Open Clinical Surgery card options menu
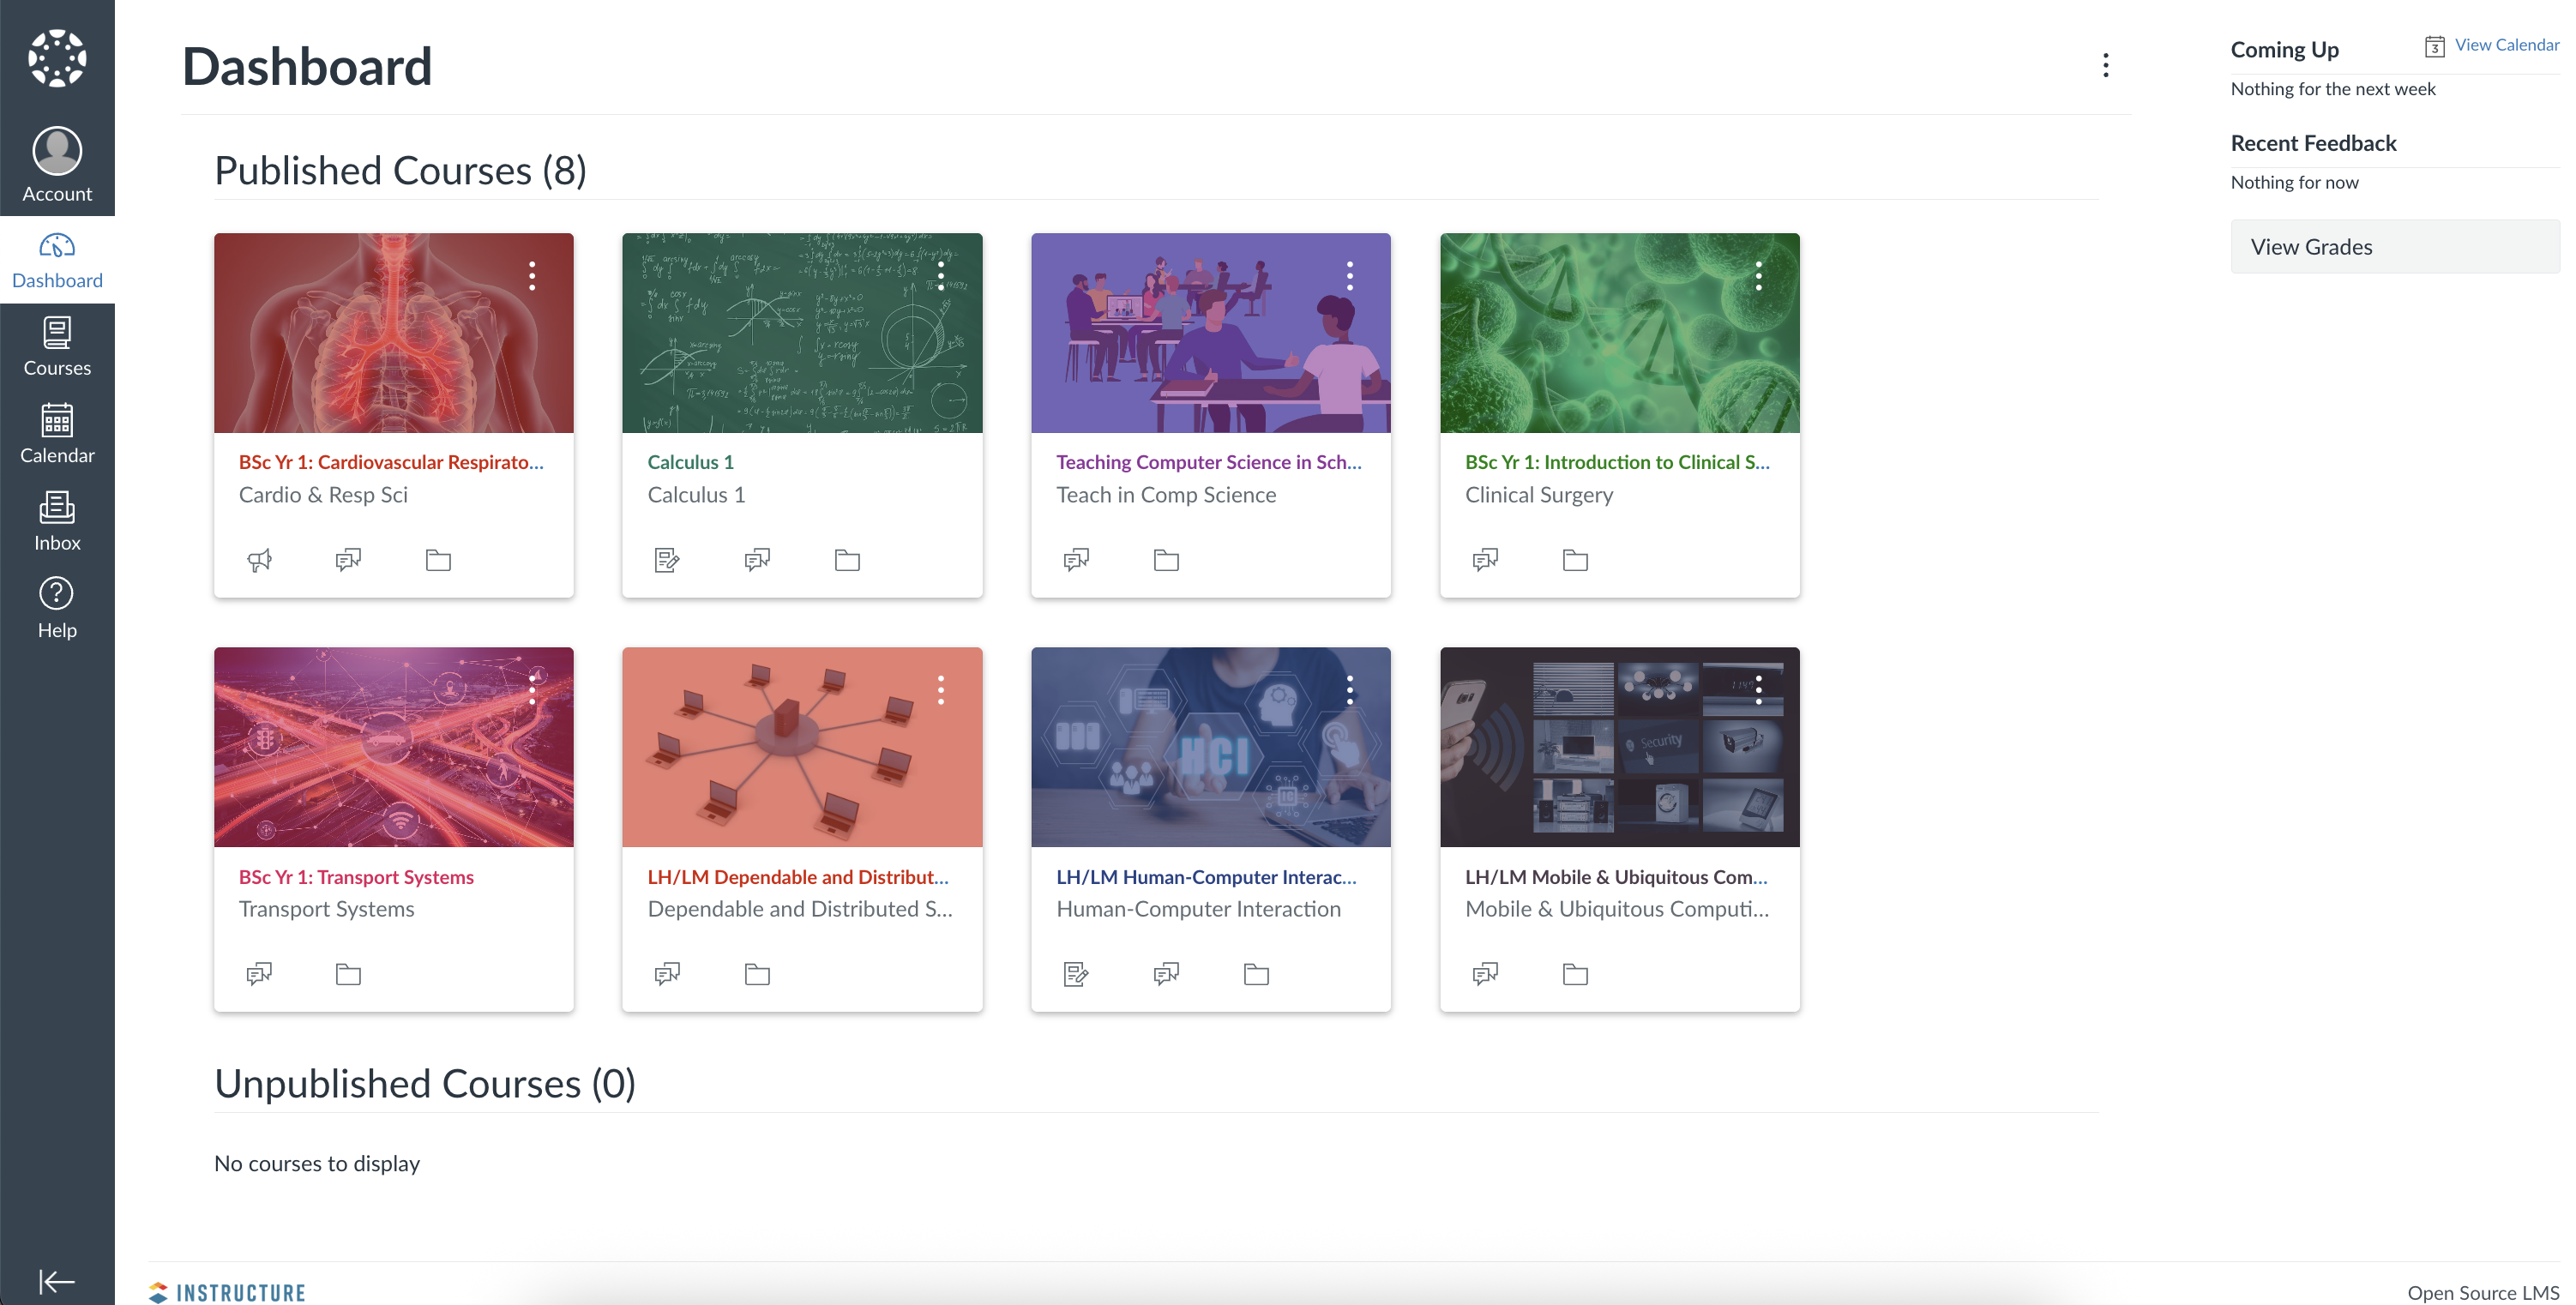 click(x=1758, y=276)
